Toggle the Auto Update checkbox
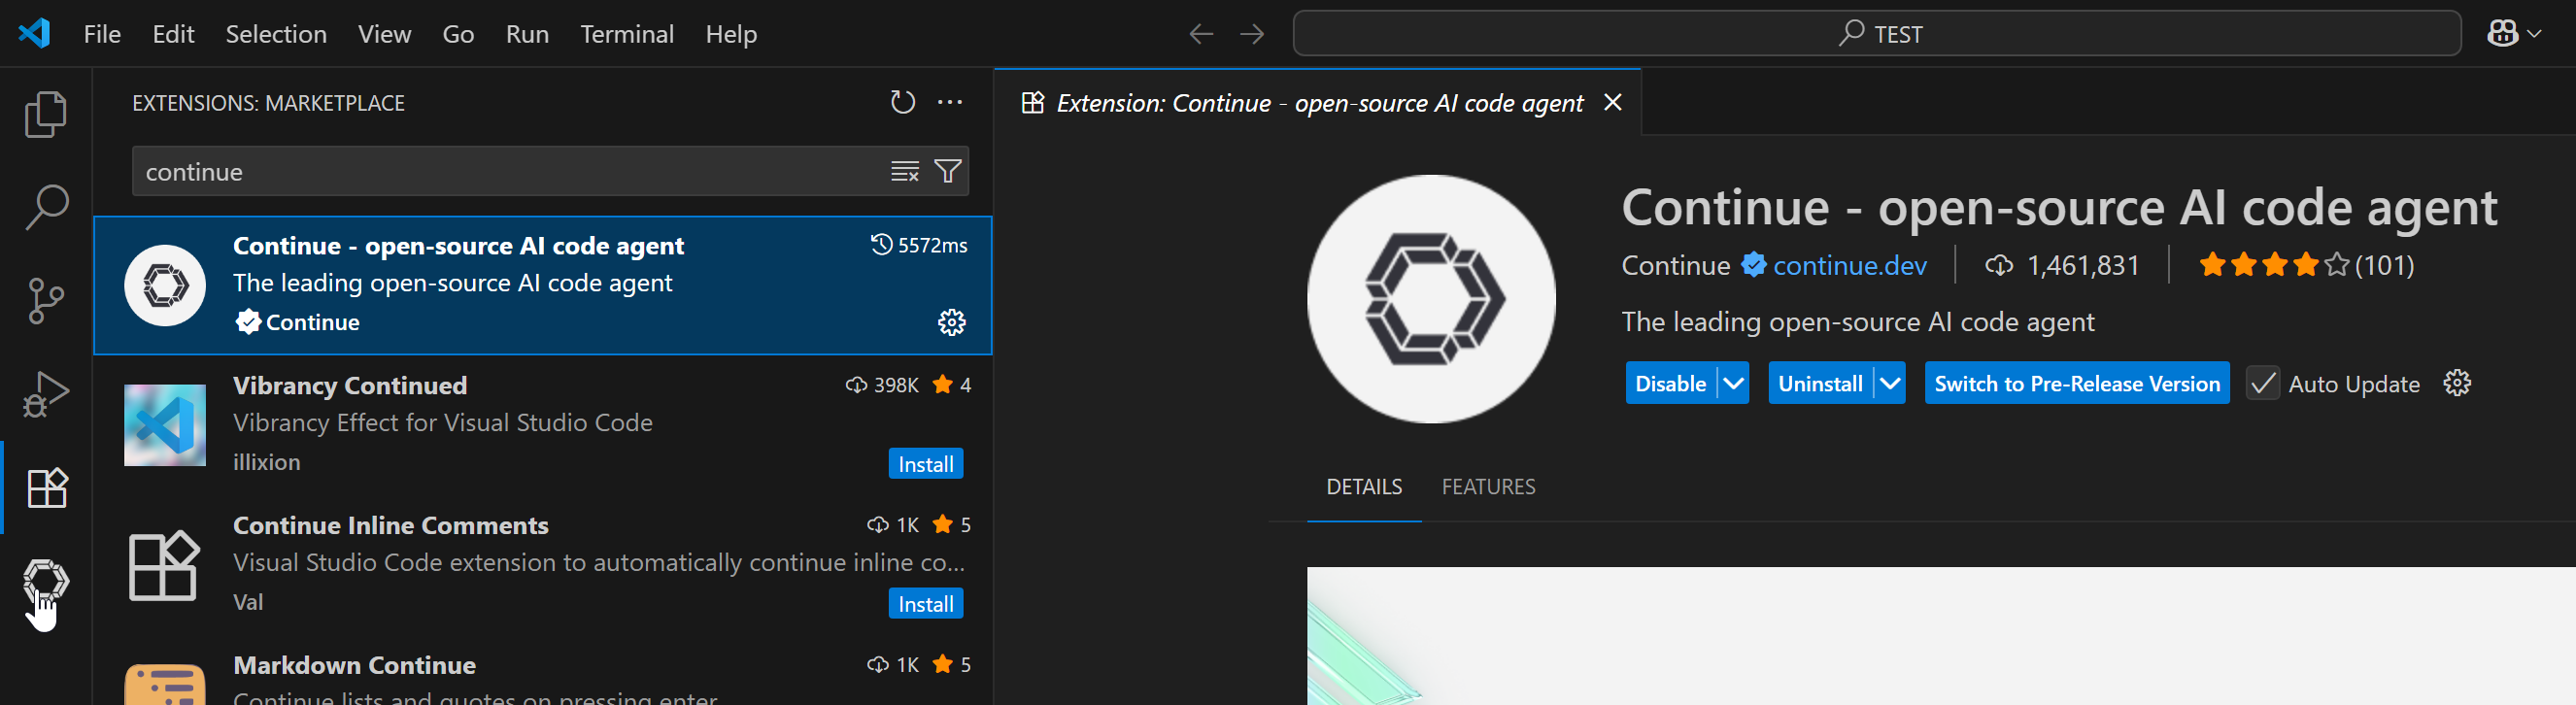Screen dimensions: 2576x705 [2262, 384]
